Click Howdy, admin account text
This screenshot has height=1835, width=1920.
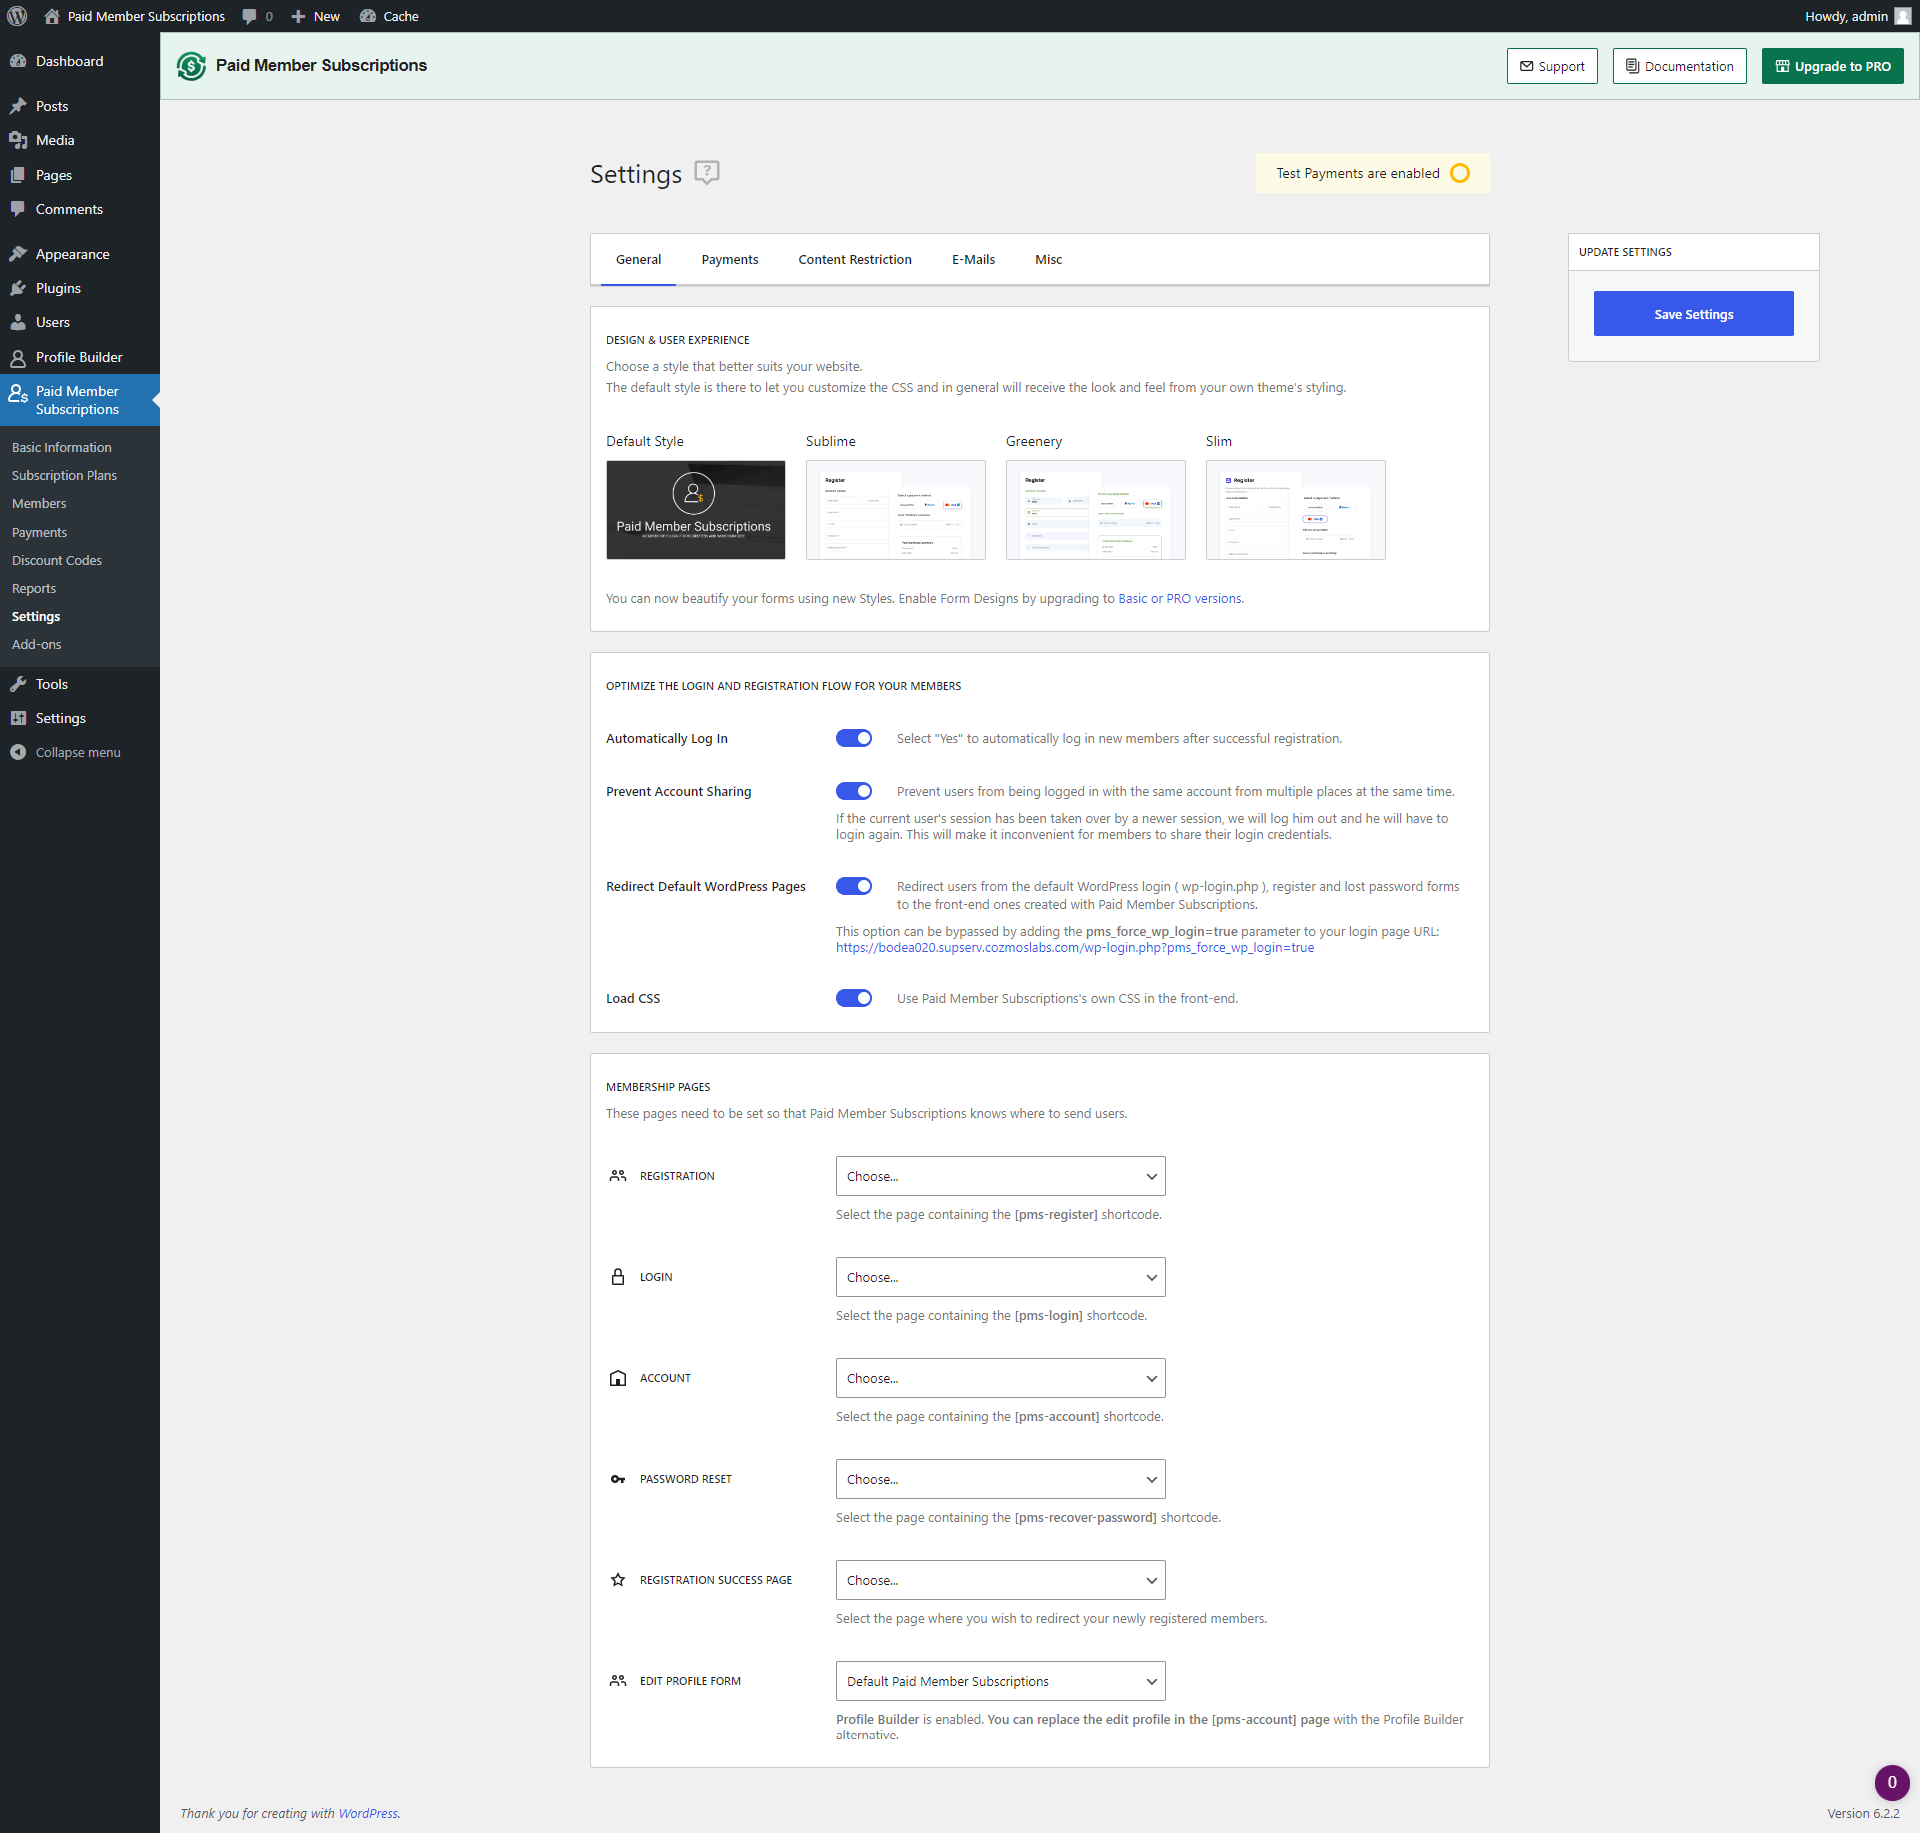pos(1846,16)
